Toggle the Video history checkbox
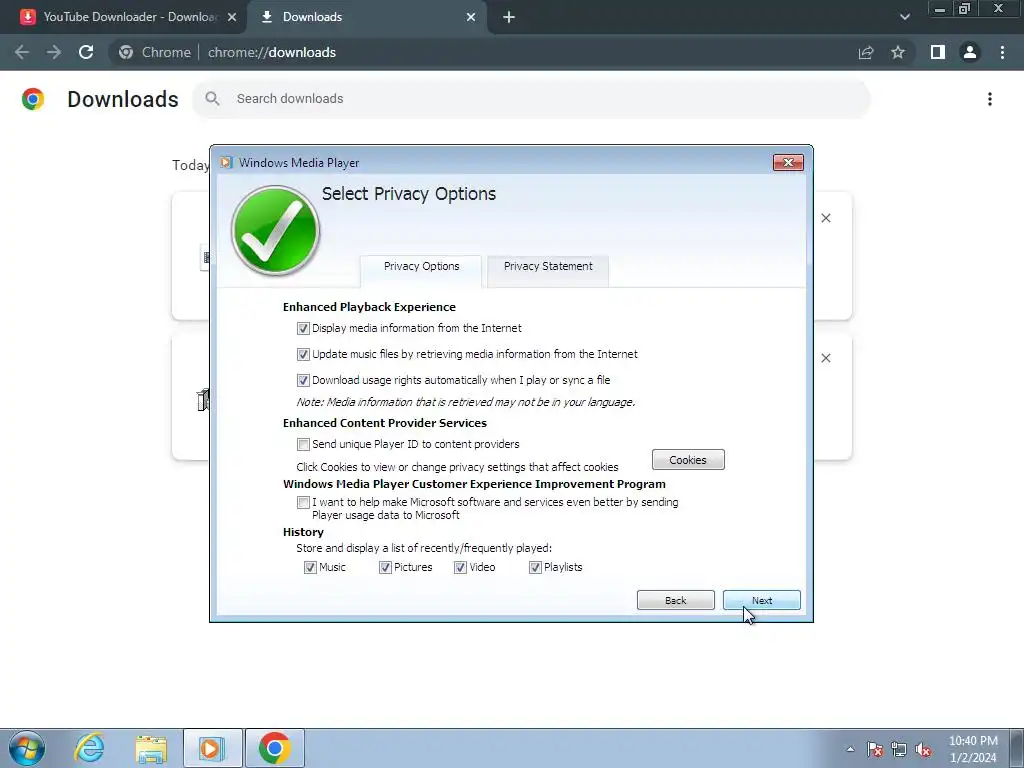 pyautogui.click(x=460, y=568)
